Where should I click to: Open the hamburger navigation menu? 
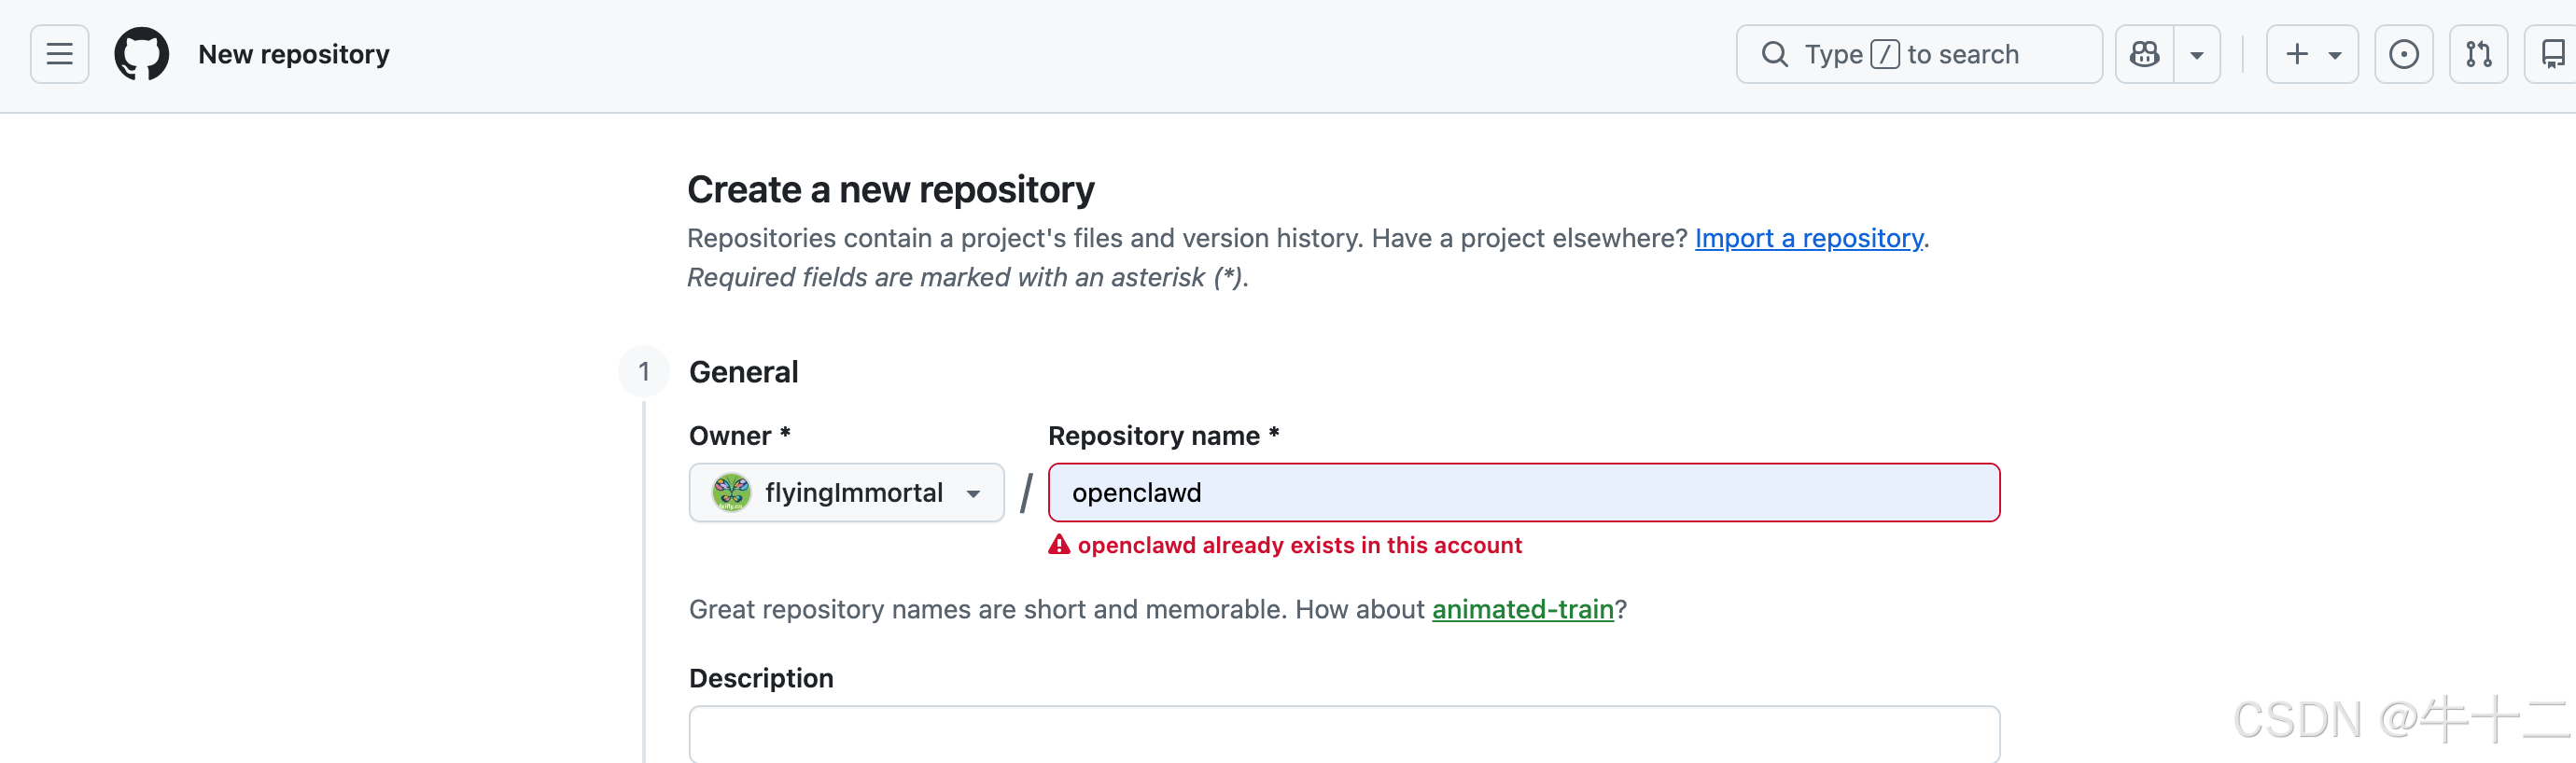[x=59, y=54]
